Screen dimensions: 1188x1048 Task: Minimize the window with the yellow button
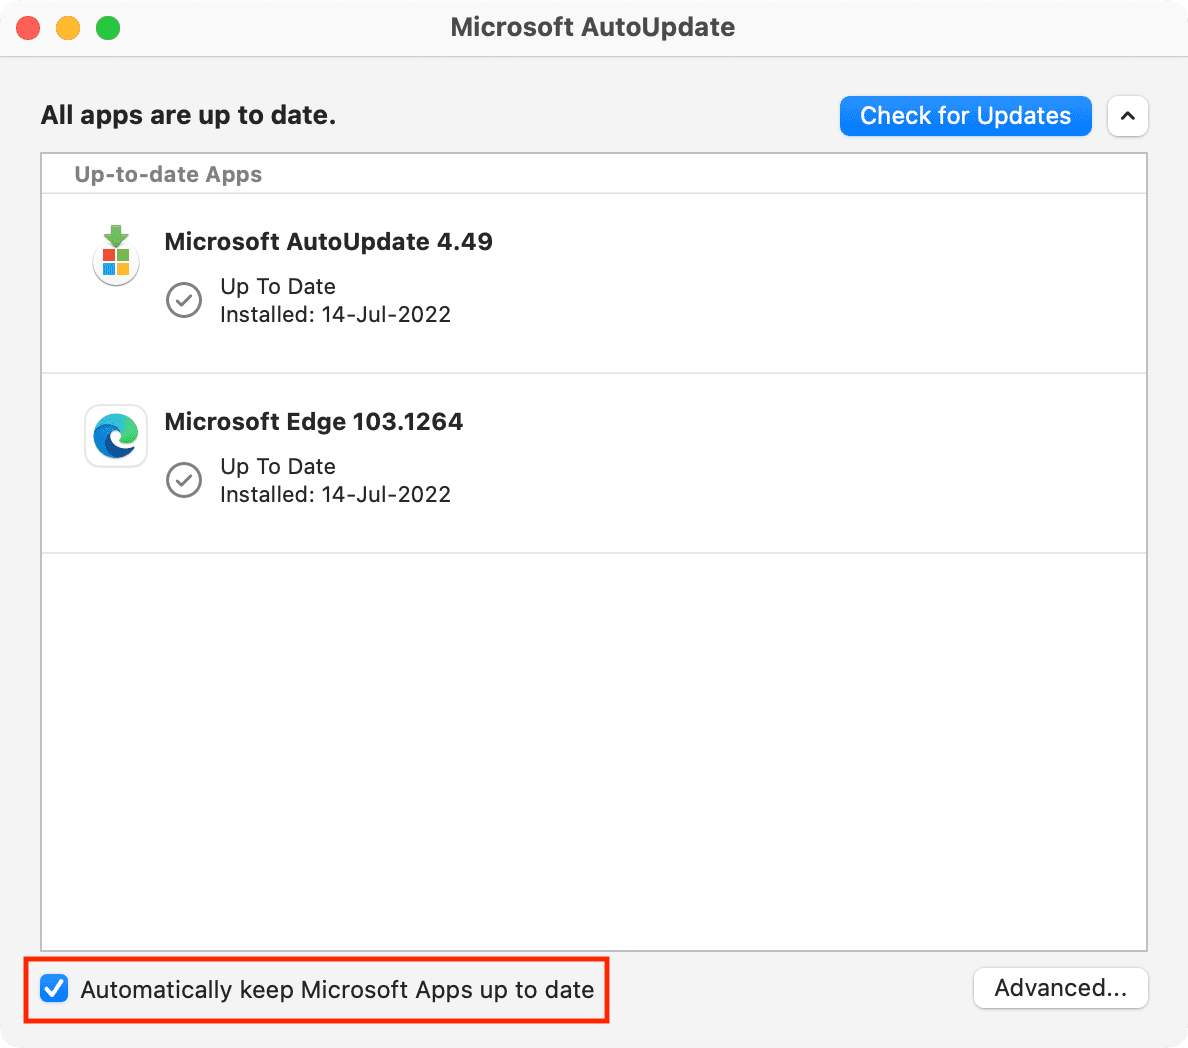68,28
